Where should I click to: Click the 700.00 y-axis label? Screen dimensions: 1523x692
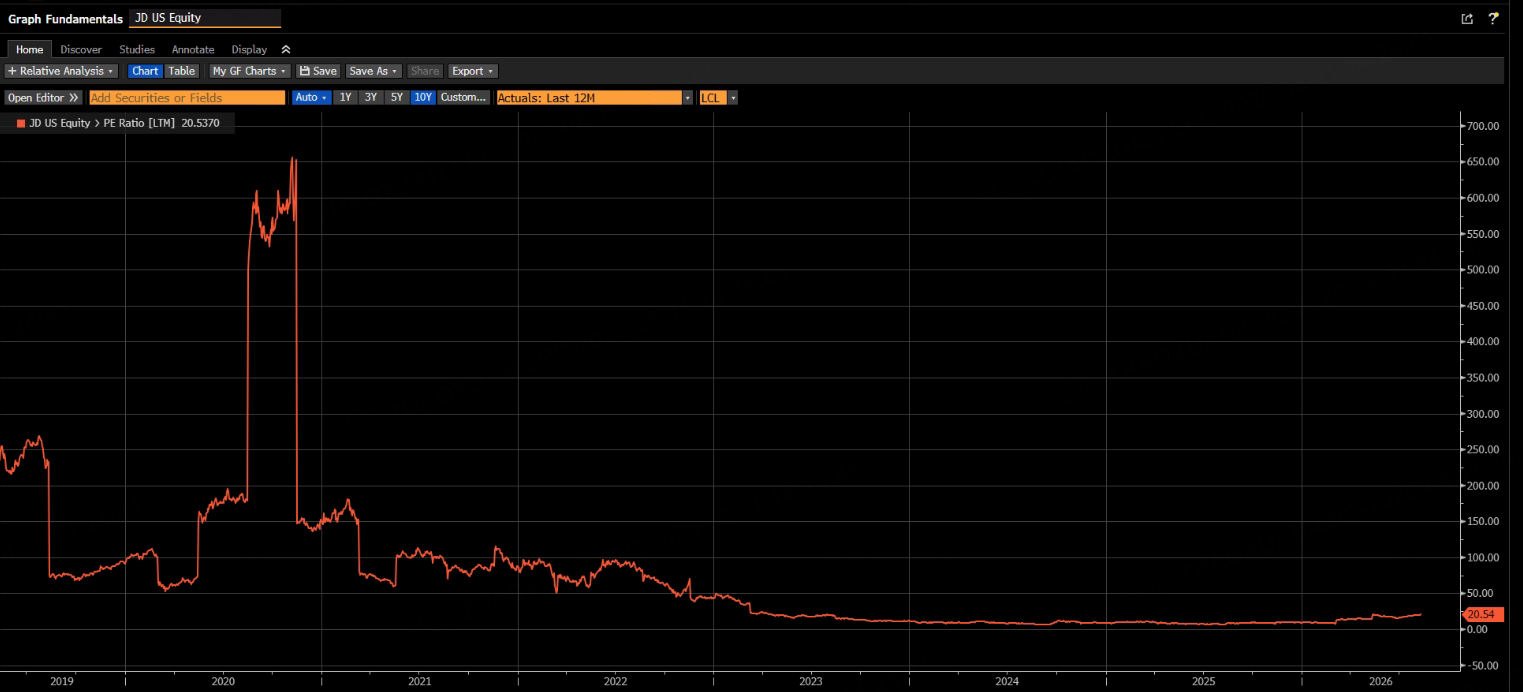pyautogui.click(x=1481, y=126)
